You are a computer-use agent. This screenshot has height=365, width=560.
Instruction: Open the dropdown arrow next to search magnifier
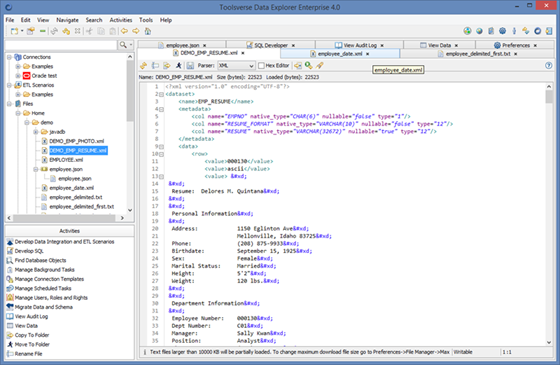coord(131,45)
